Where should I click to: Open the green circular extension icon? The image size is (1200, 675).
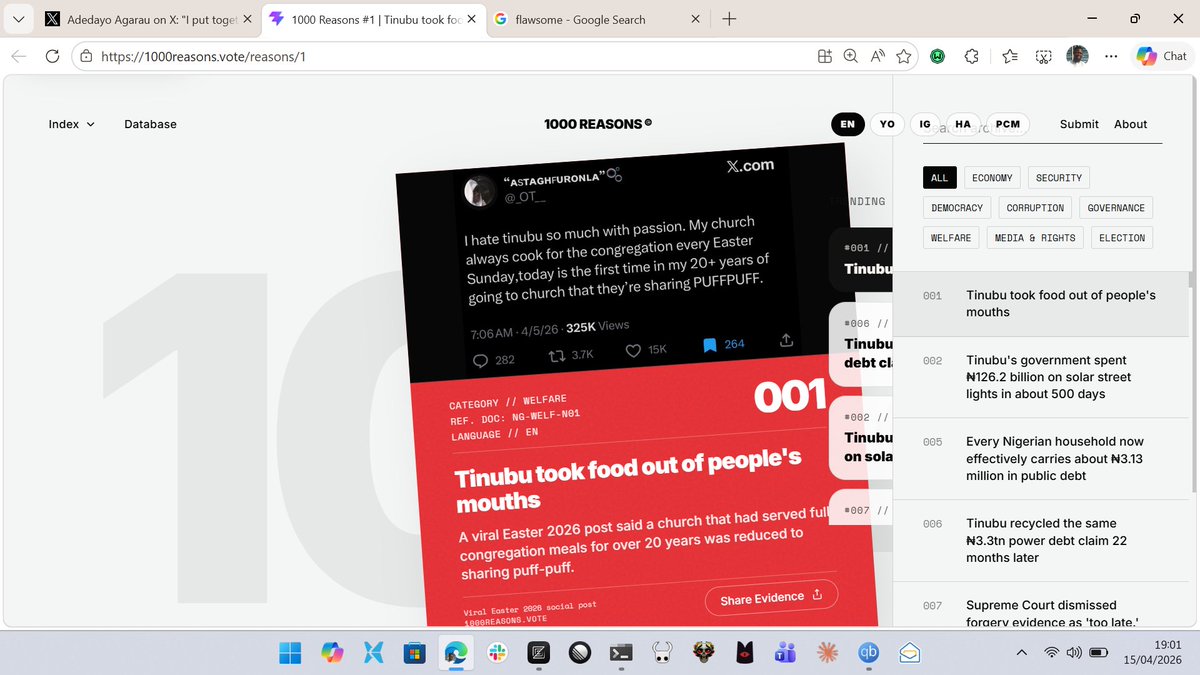[x=938, y=57]
